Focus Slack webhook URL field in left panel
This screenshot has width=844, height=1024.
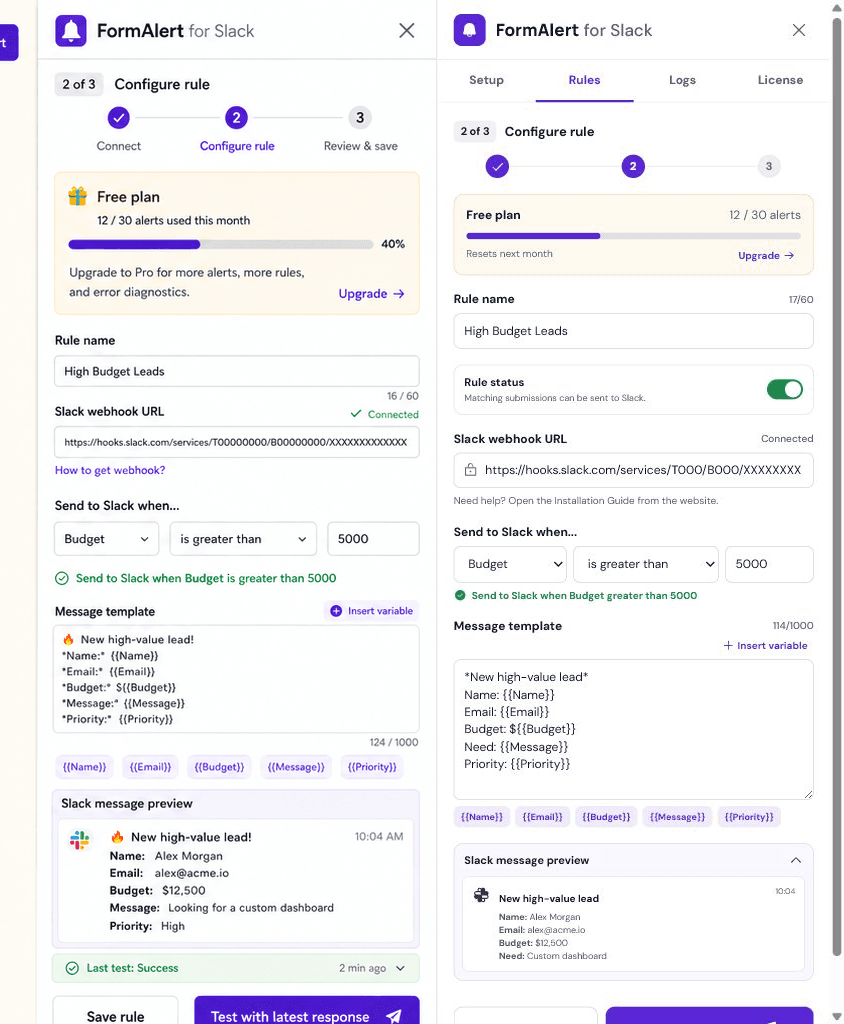(x=236, y=442)
